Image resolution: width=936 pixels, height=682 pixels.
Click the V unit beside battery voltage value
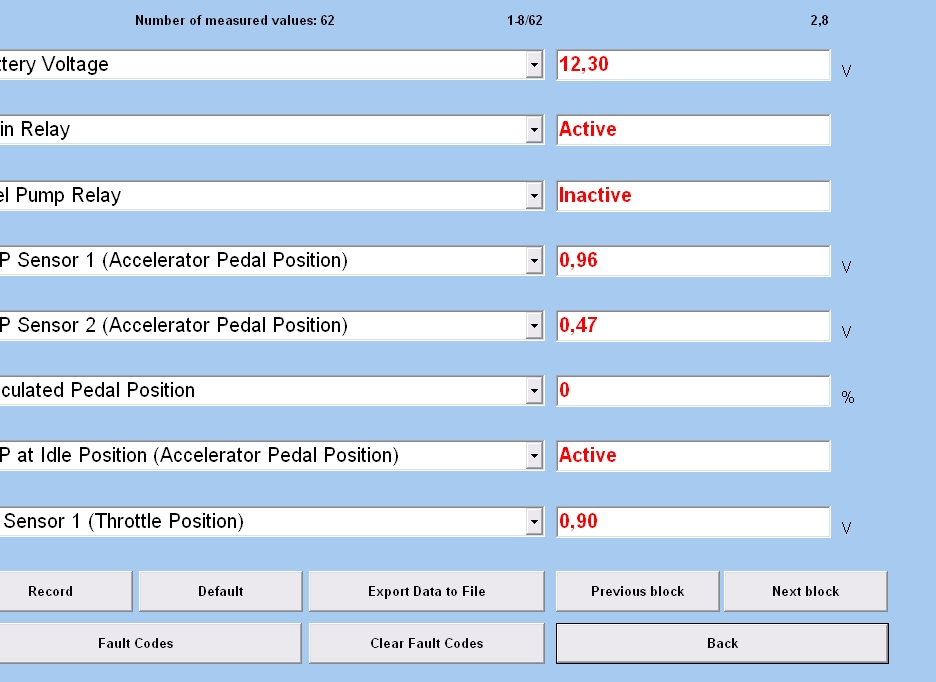(846, 71)
